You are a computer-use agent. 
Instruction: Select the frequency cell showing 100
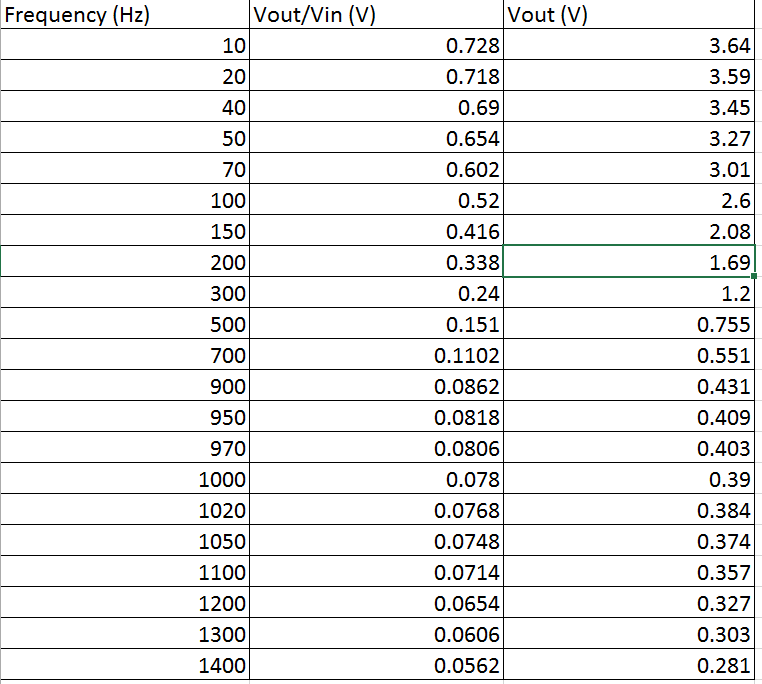pyautogui.click(x=124, y=200)
